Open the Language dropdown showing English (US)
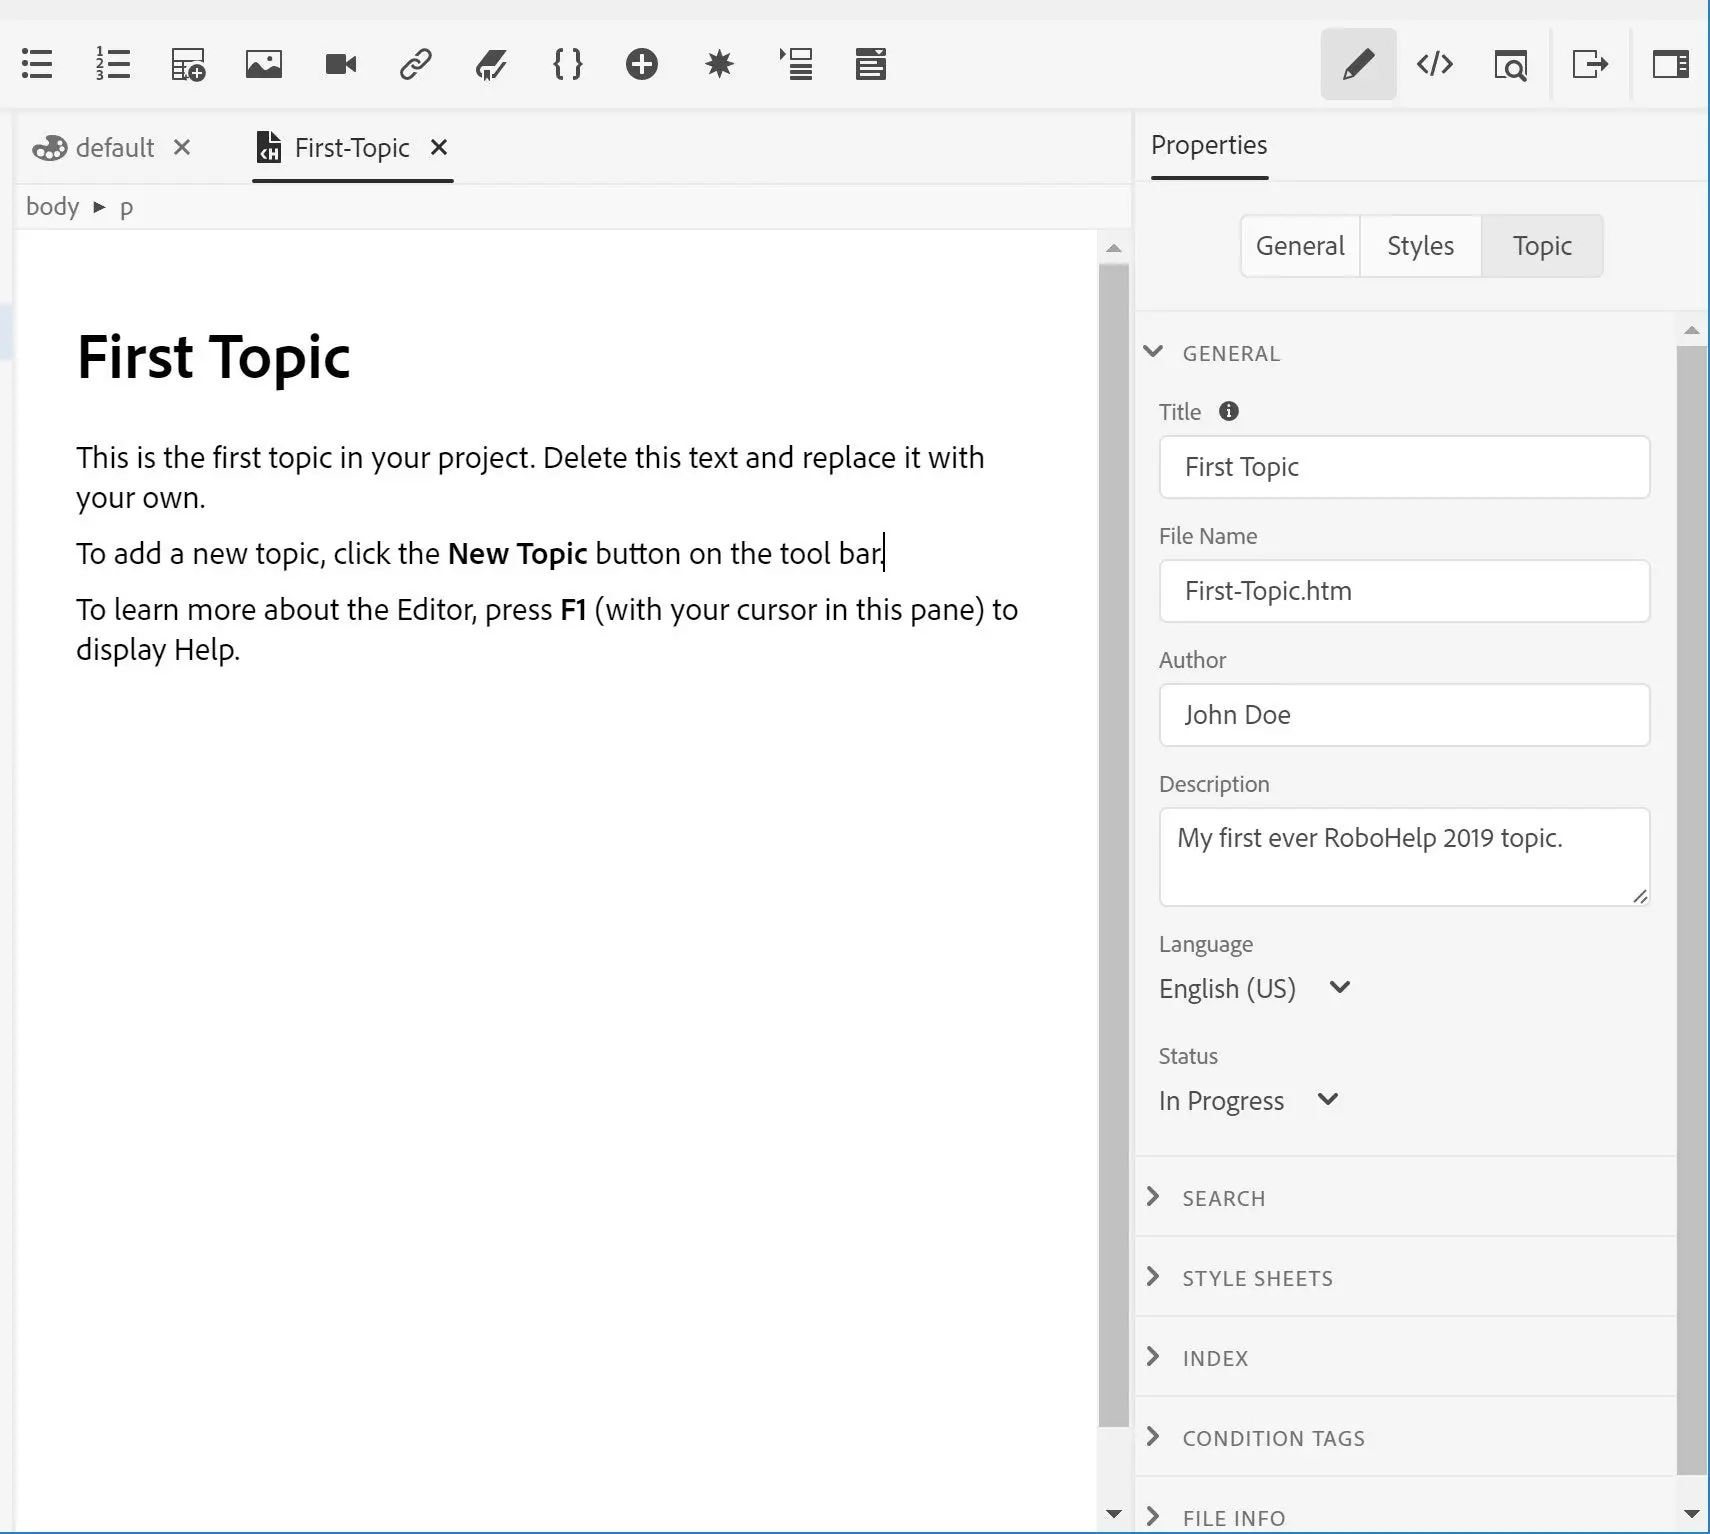Screen dimensions: 1710x1534 pyautogui.click(x=1255, y=988)
